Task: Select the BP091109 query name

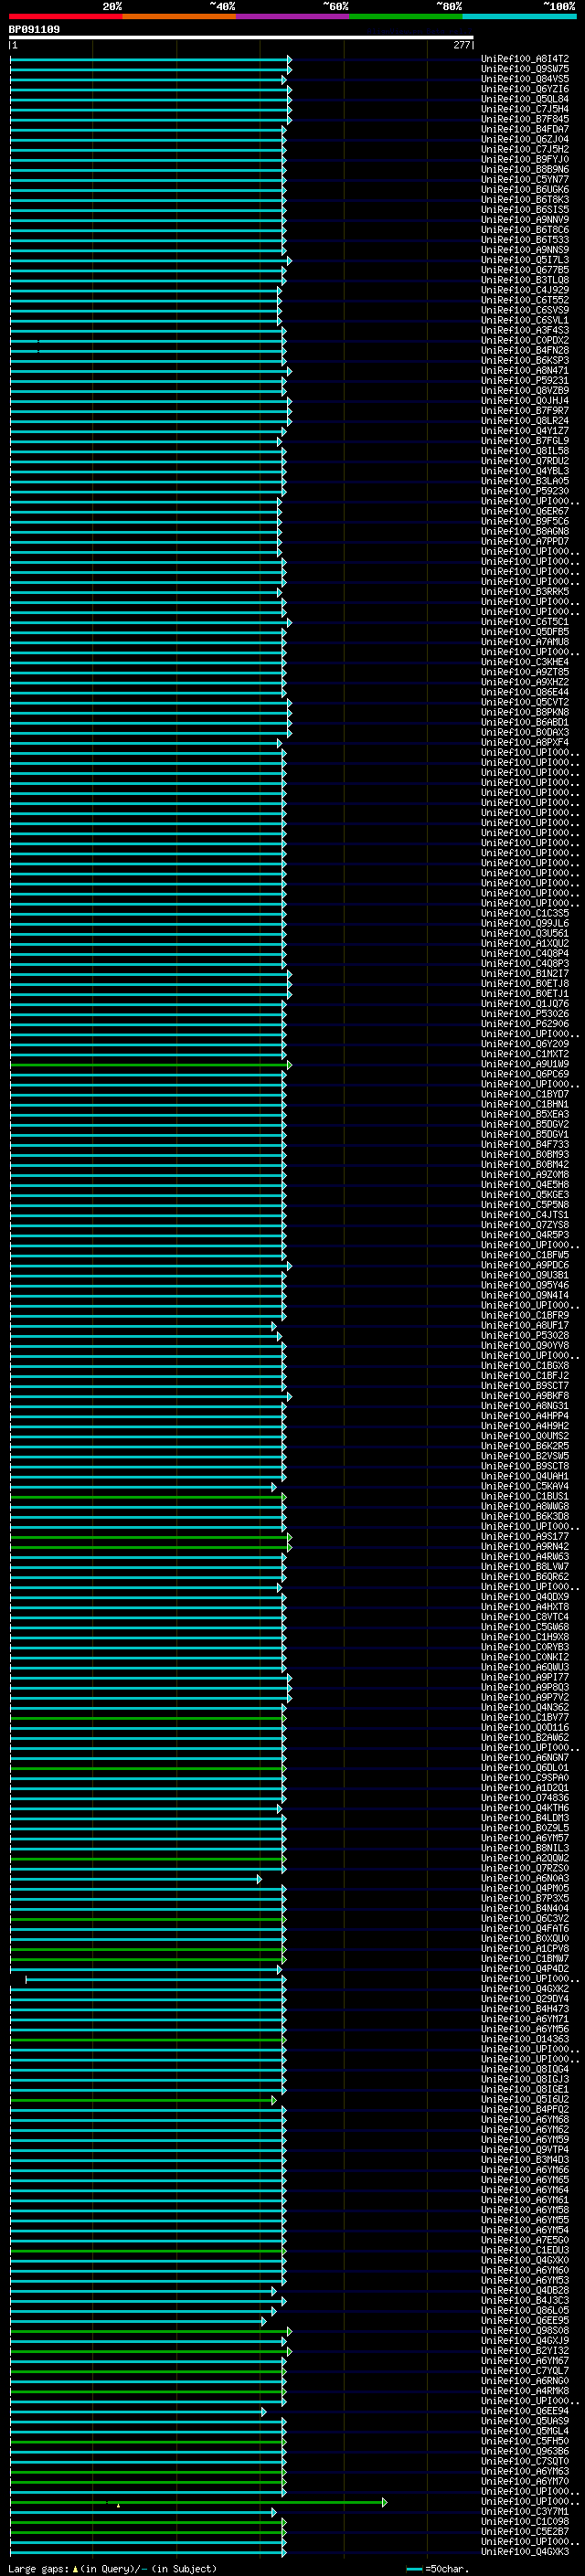Action: pyautogui.click(x=34, y=29)
